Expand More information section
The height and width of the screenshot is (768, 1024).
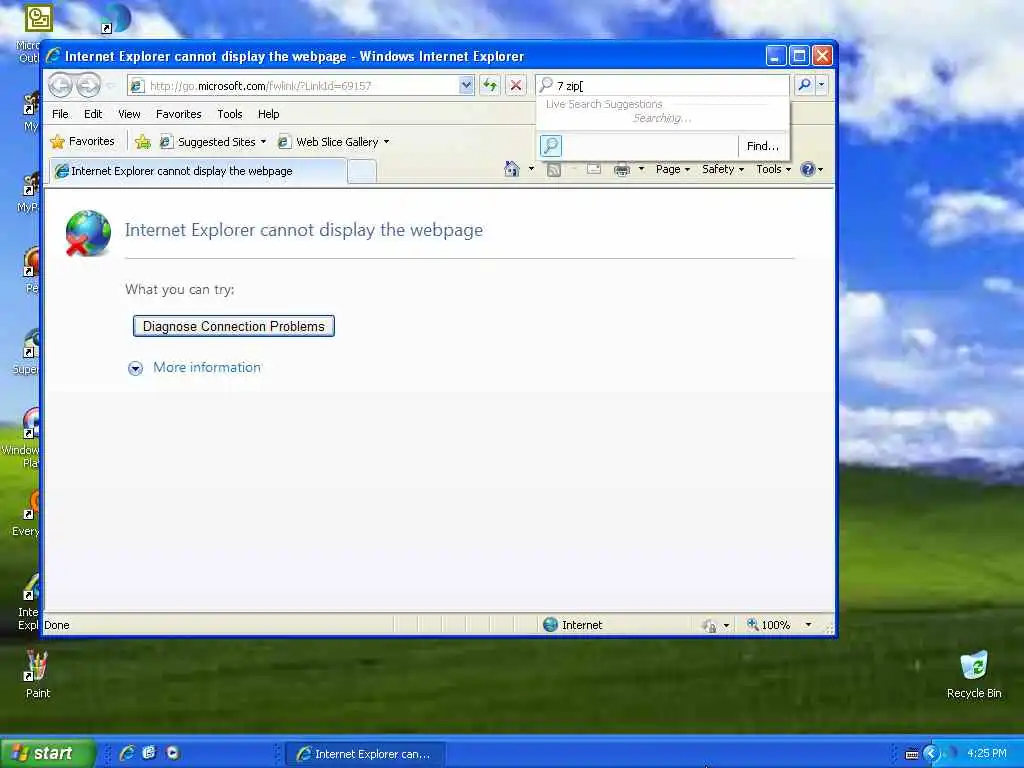pyautogui.click(x=135, y=368)
